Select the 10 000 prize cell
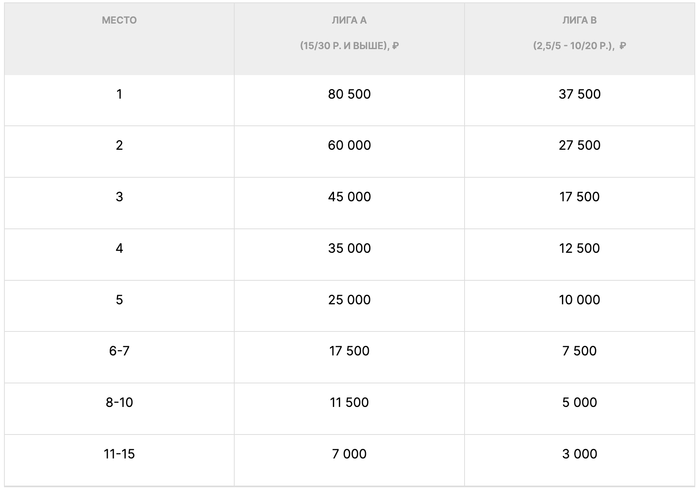Screen dimensions: 700x492 click(x=580, y=300)
